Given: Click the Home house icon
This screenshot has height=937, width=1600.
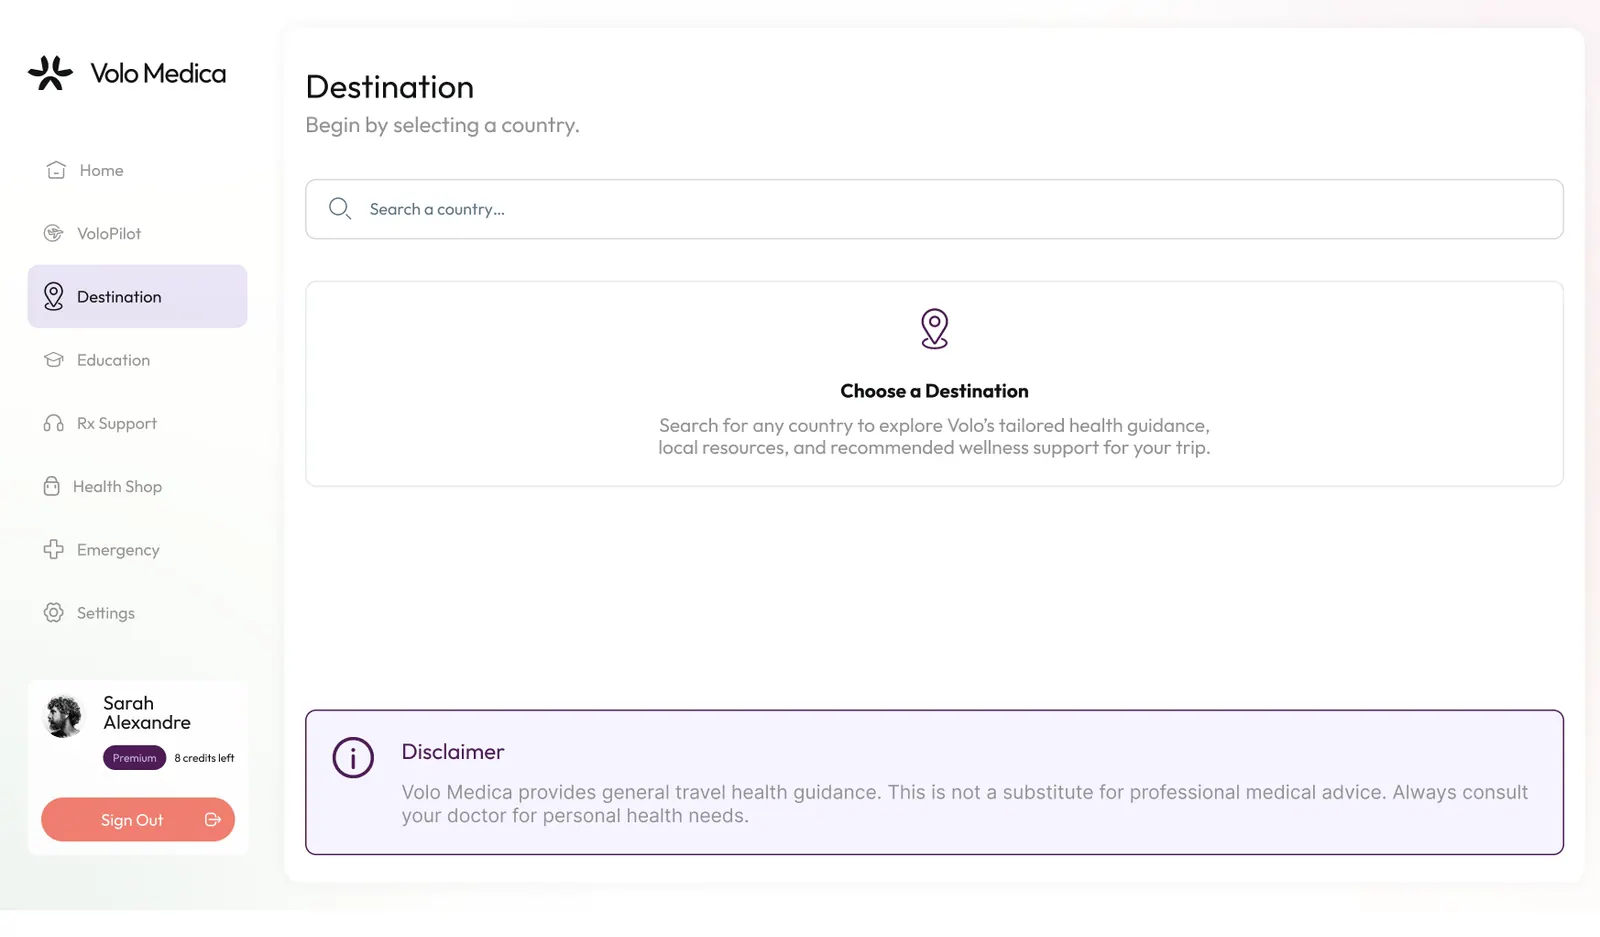Looking at the screenshot, I should tap(56, 170).
